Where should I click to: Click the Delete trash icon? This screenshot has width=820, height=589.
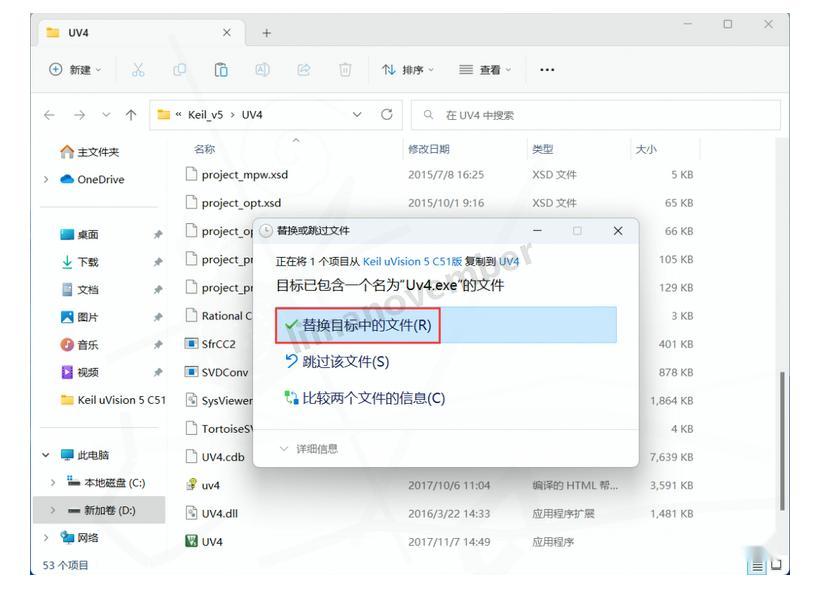345,70
